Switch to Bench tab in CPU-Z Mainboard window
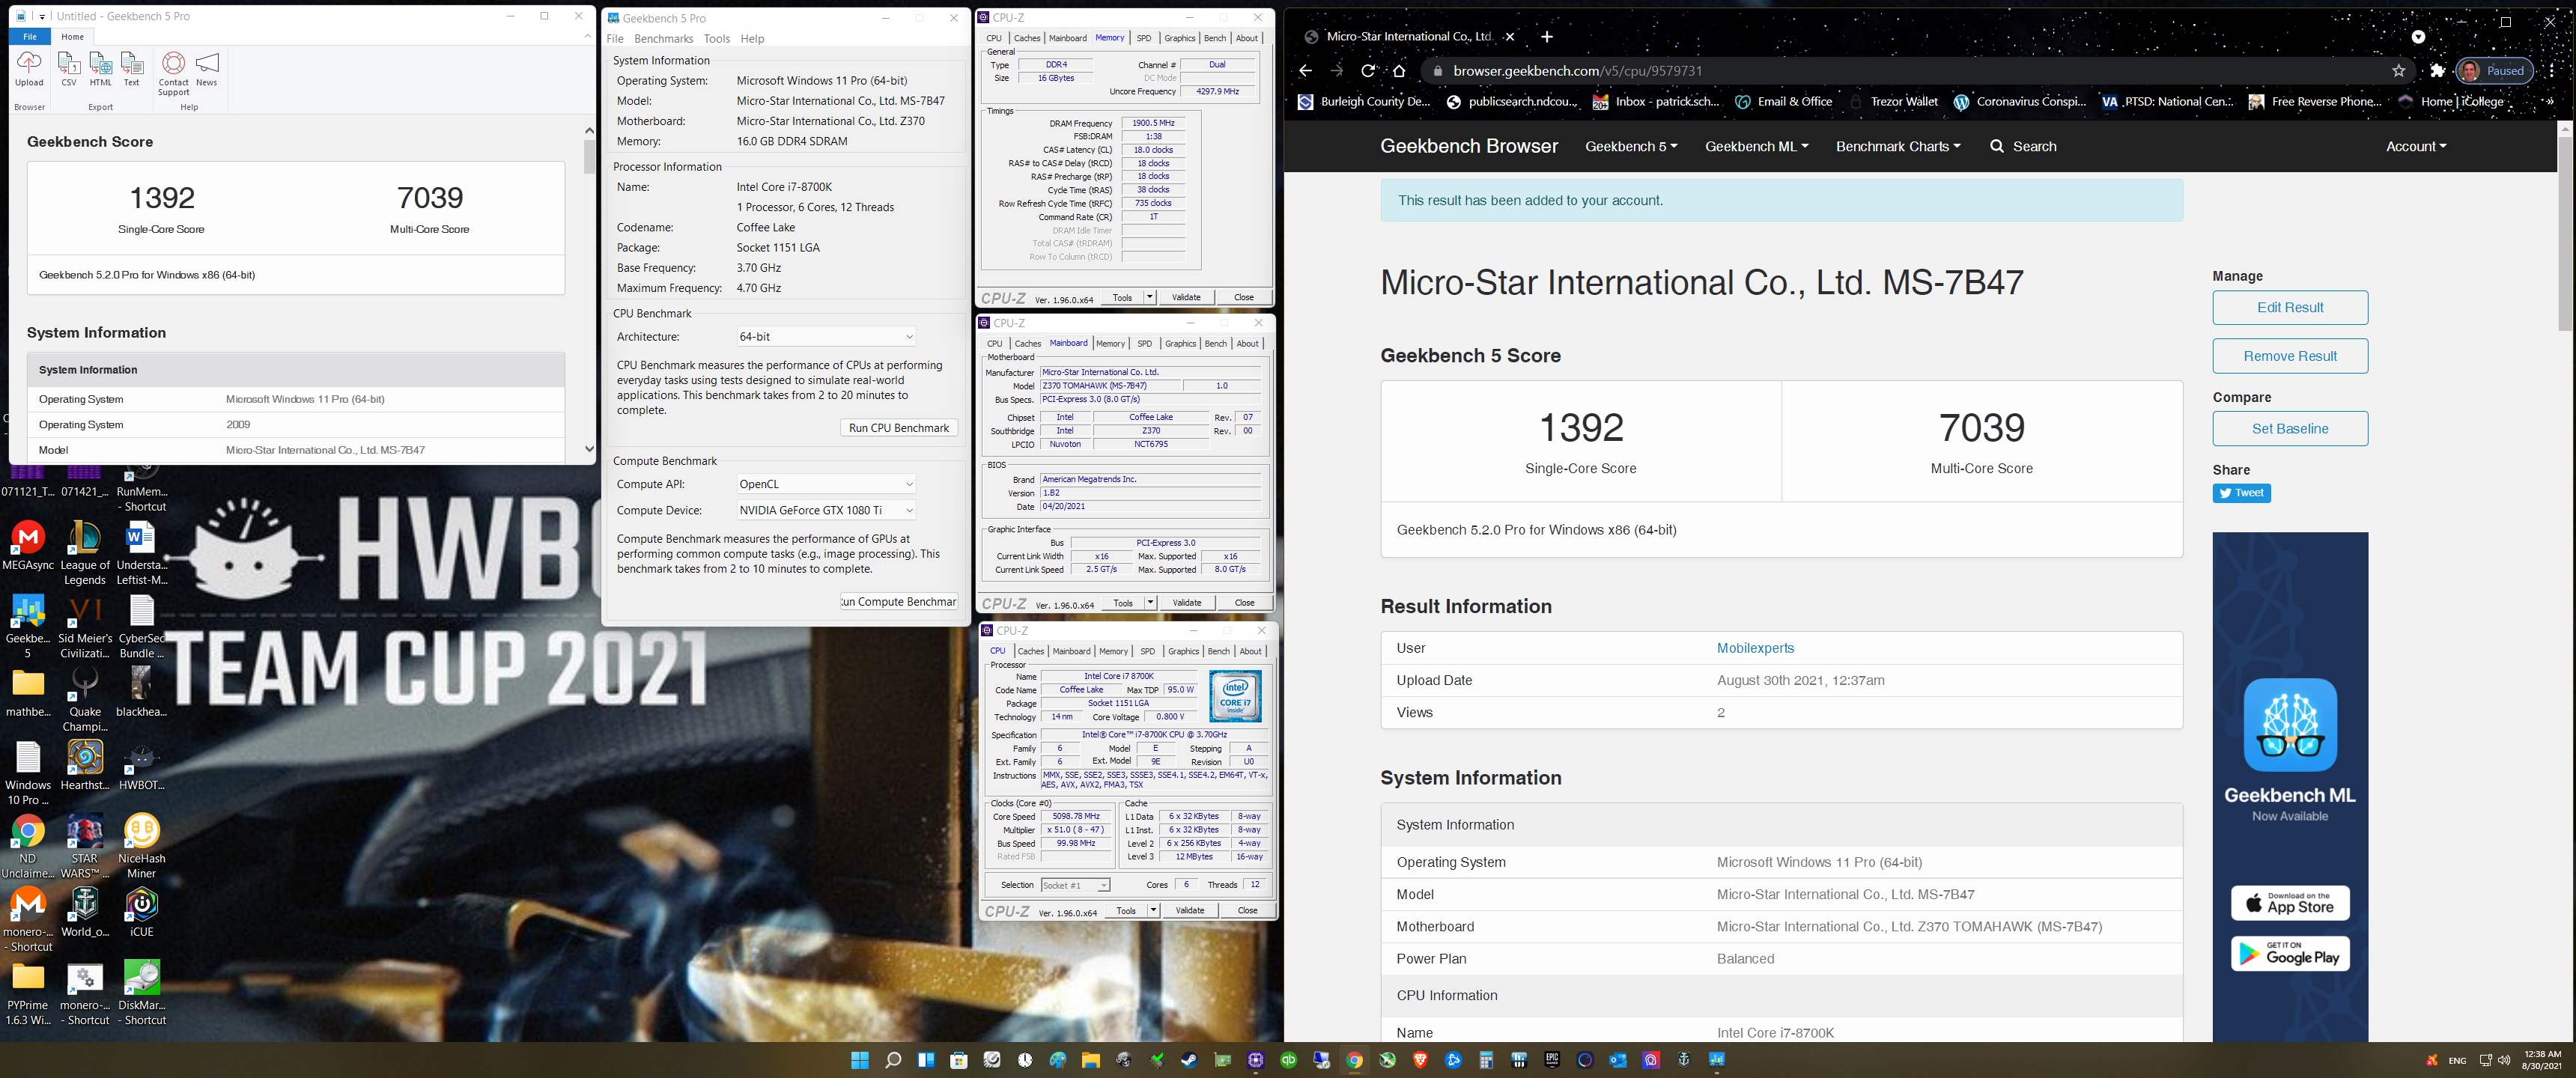This screenshot has height=1078, width=2576. pos(1216,344)
